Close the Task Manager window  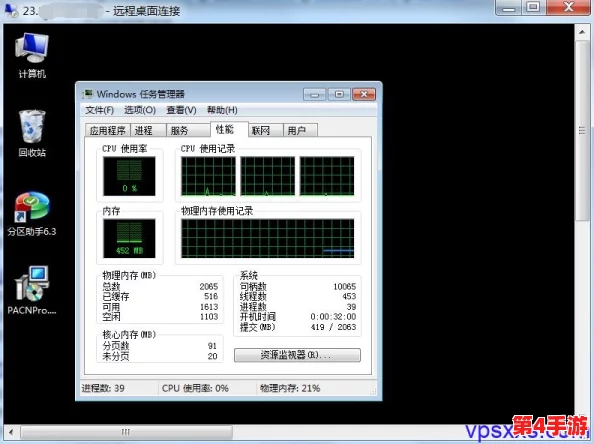click(364, 94)
